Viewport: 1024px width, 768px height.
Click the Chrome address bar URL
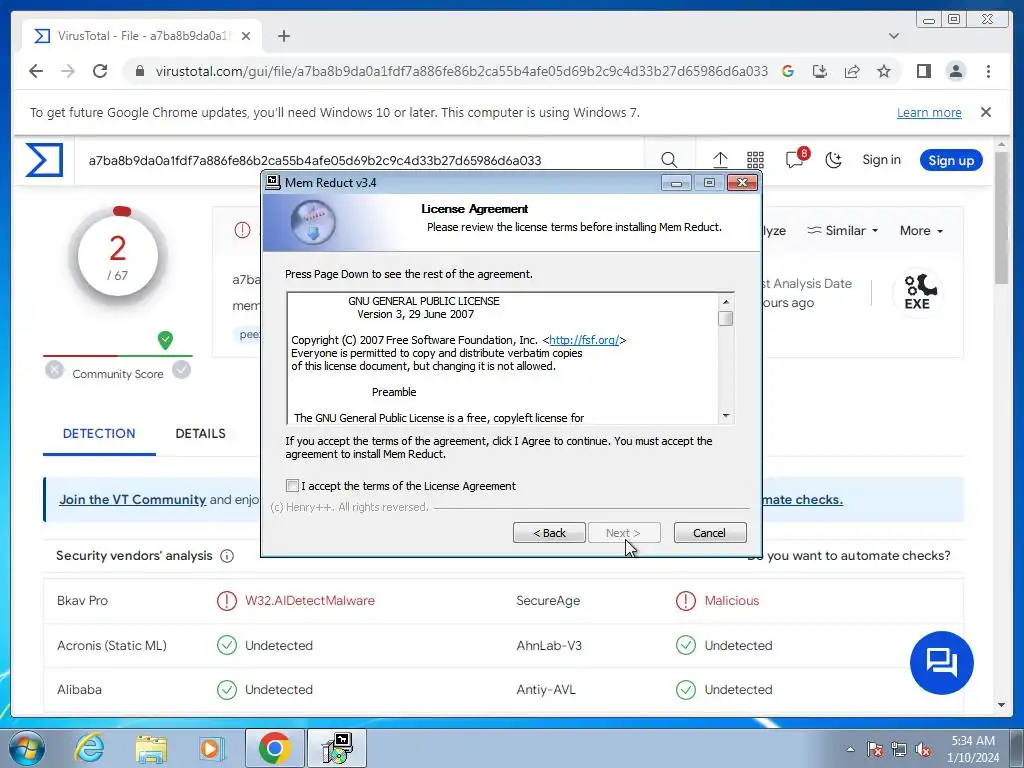coord(461,71)
